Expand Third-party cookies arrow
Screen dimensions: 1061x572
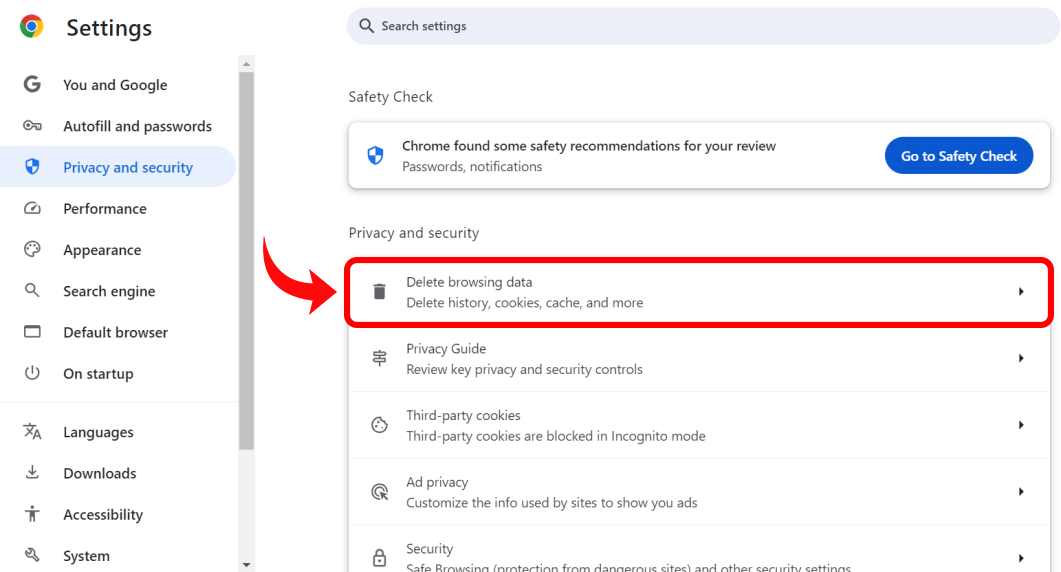[1021, 425]
